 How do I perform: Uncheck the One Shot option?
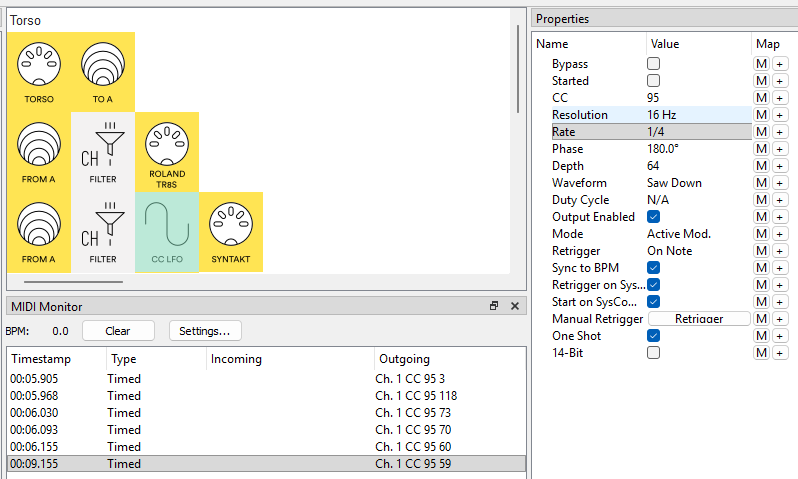(x=654, y=336)
